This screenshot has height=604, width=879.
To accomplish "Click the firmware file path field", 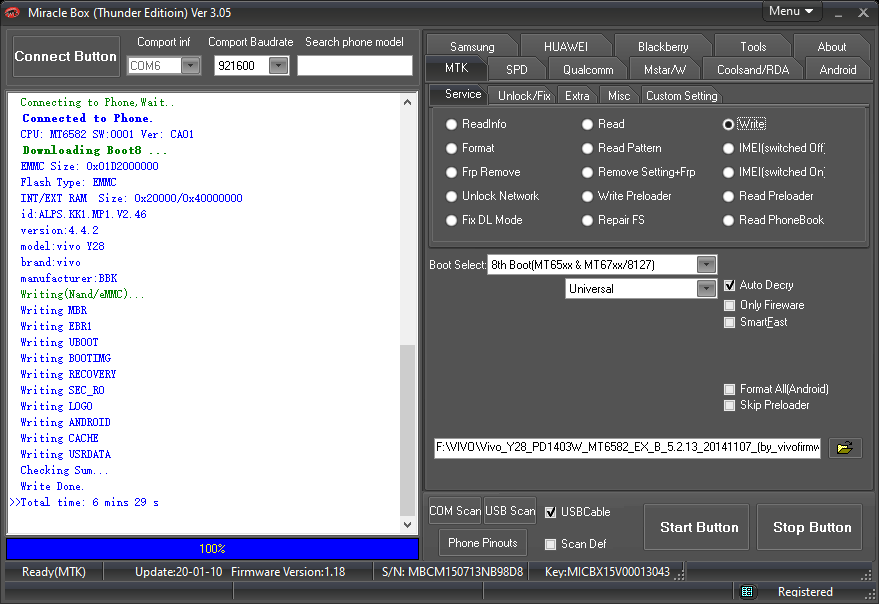I will (x=627, y=448).
